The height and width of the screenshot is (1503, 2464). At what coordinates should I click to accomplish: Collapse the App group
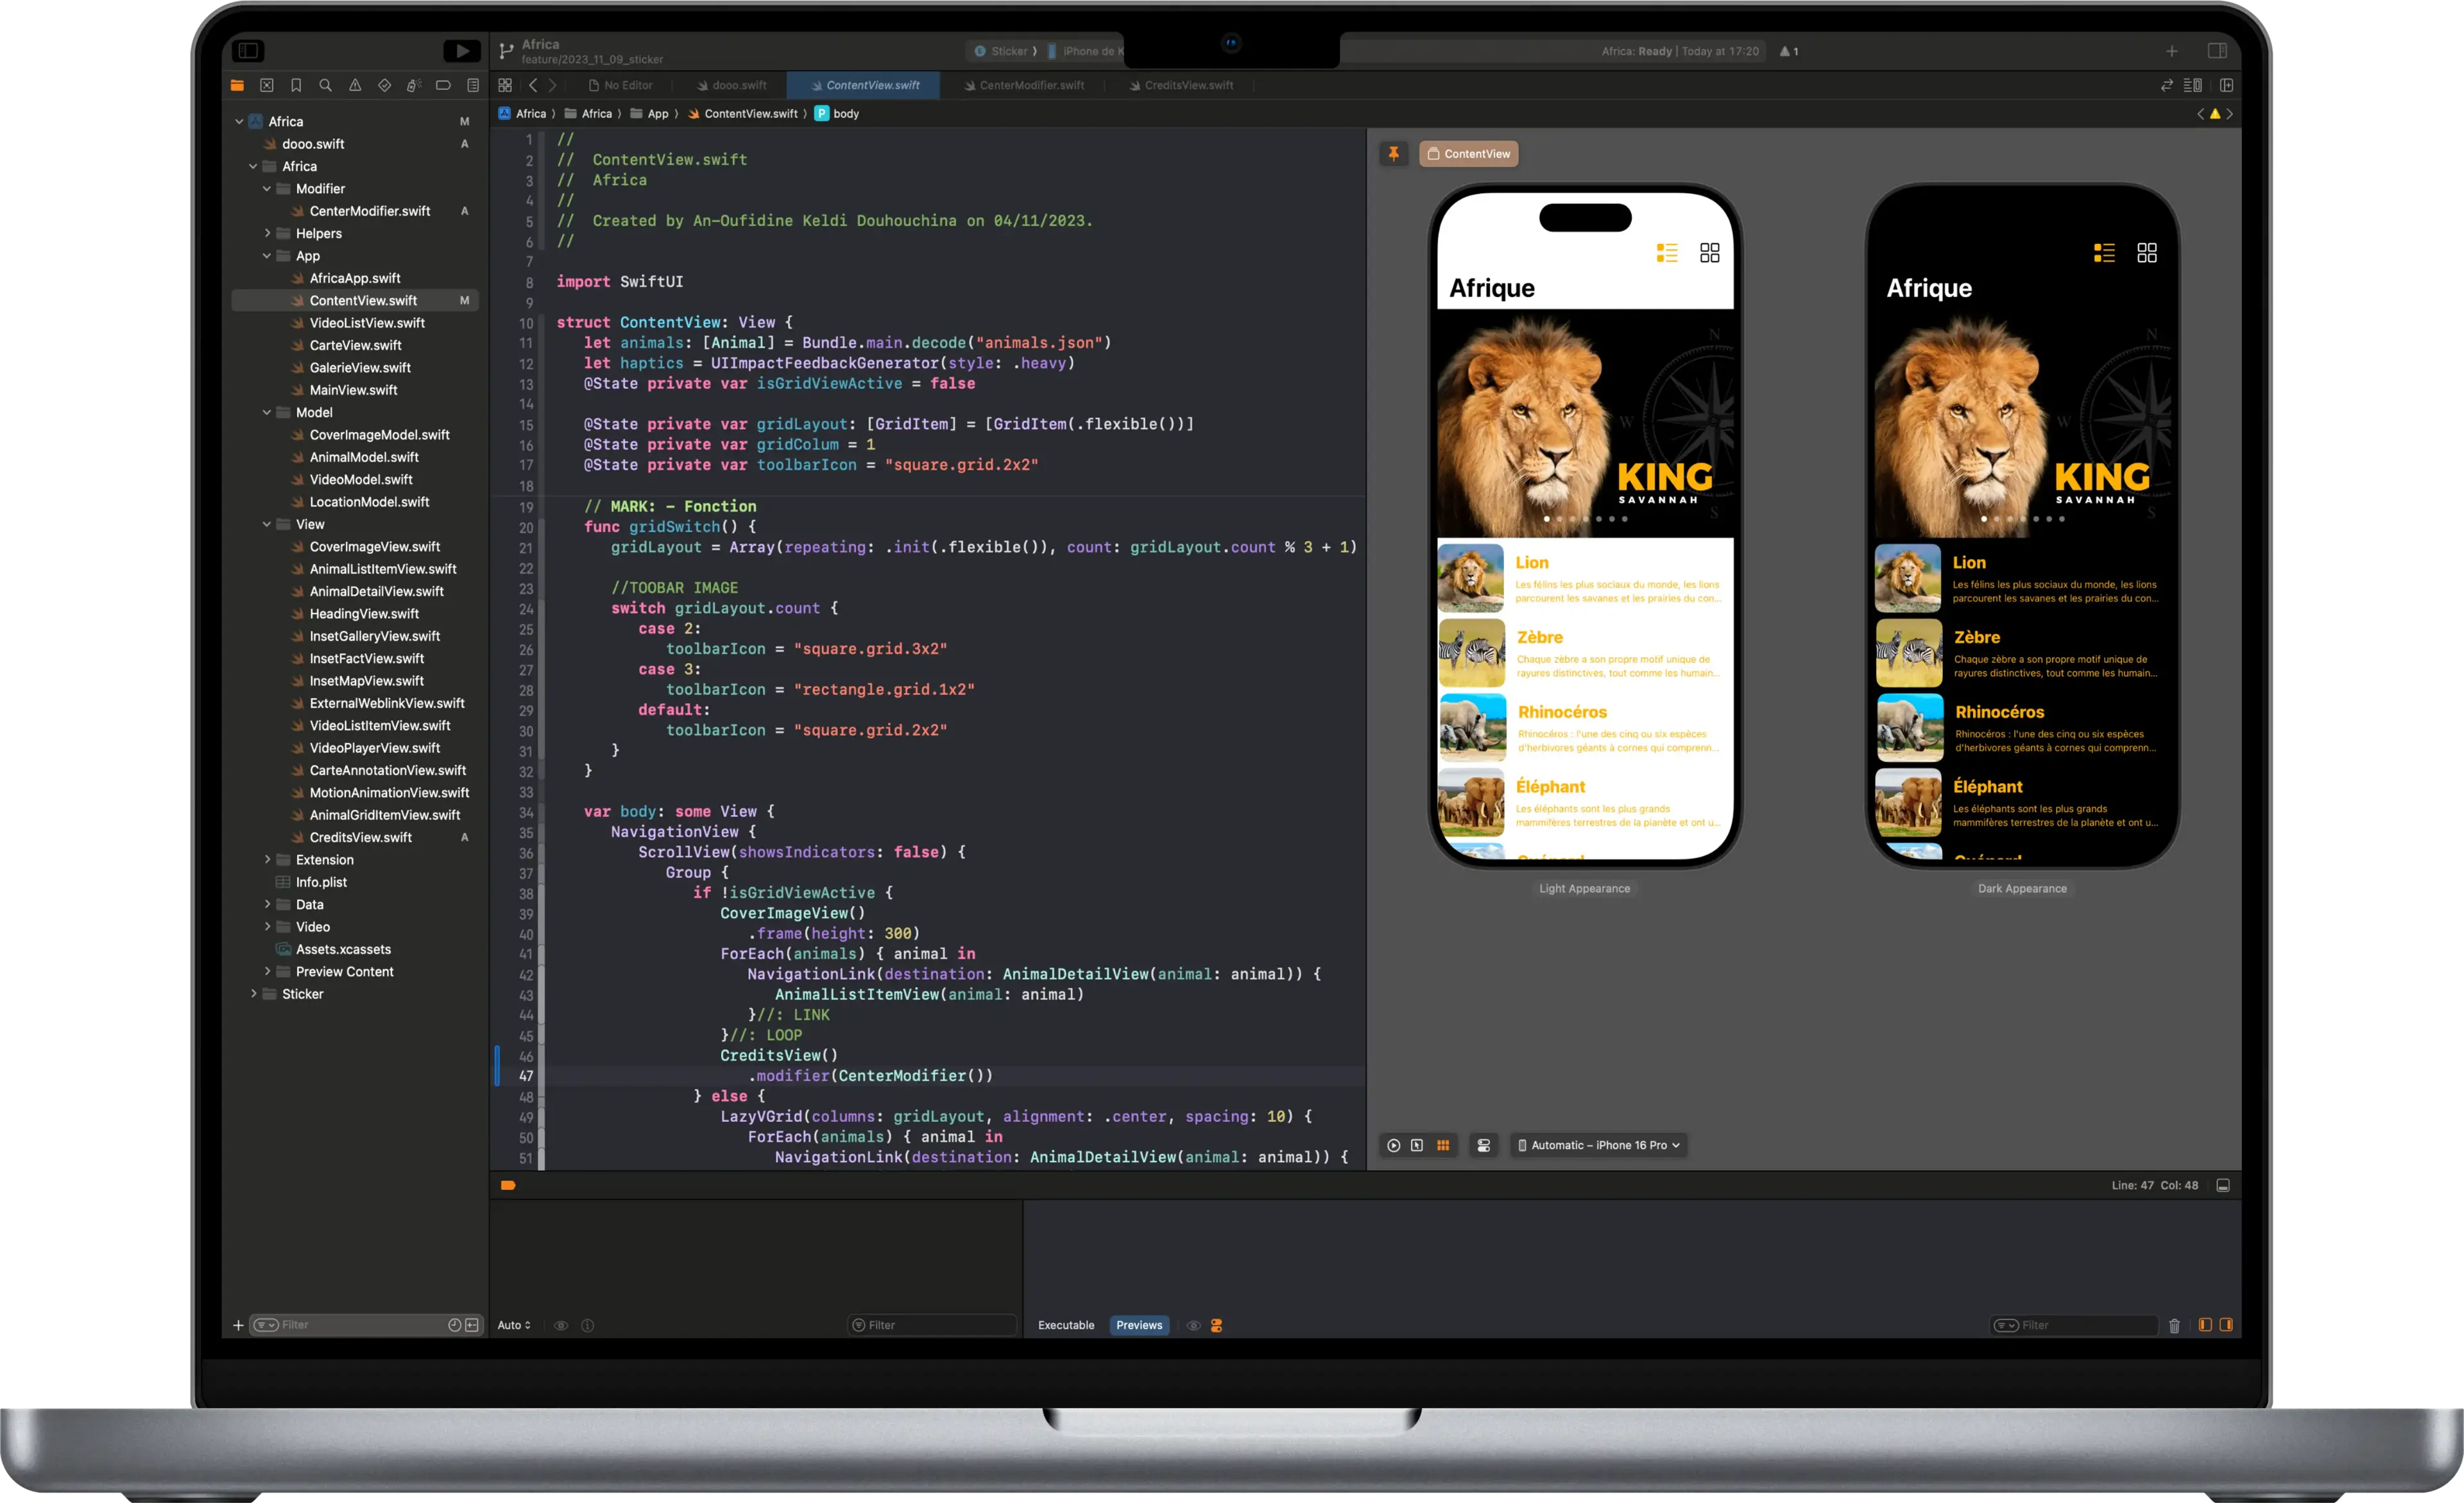[267, 255]
